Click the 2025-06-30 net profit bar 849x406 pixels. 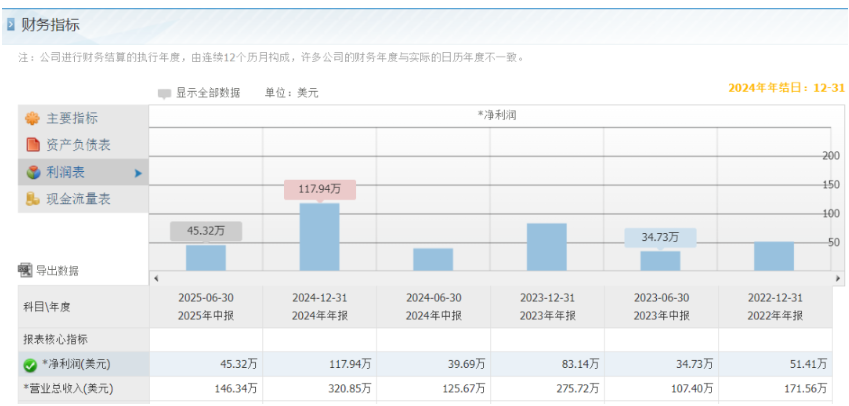[206, 258]
